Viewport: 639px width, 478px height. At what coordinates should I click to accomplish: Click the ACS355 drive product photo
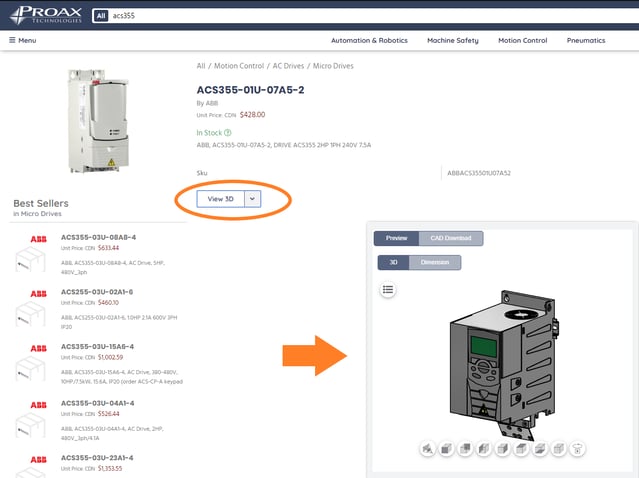pyautogui.click(x=98, y=121)
